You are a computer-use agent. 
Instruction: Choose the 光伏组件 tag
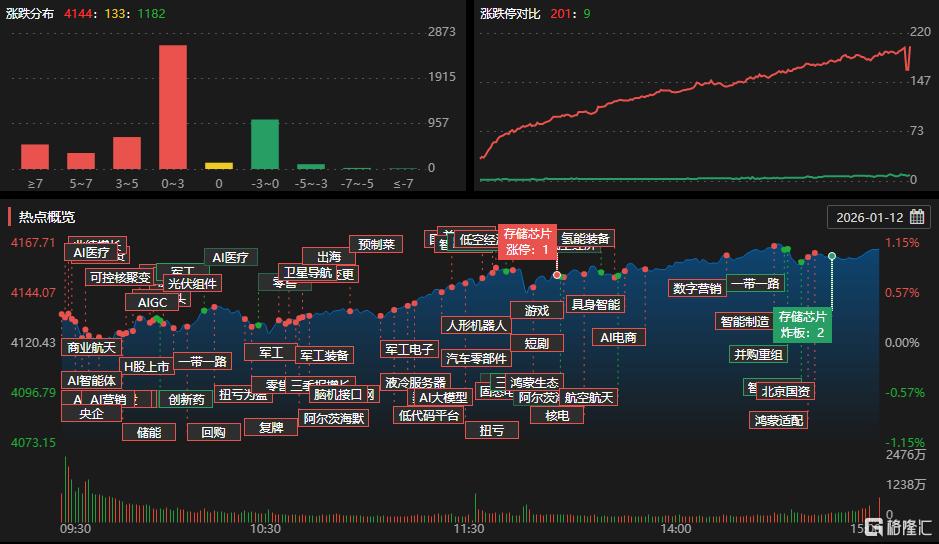pyautogui.click(x=192, y=283)
